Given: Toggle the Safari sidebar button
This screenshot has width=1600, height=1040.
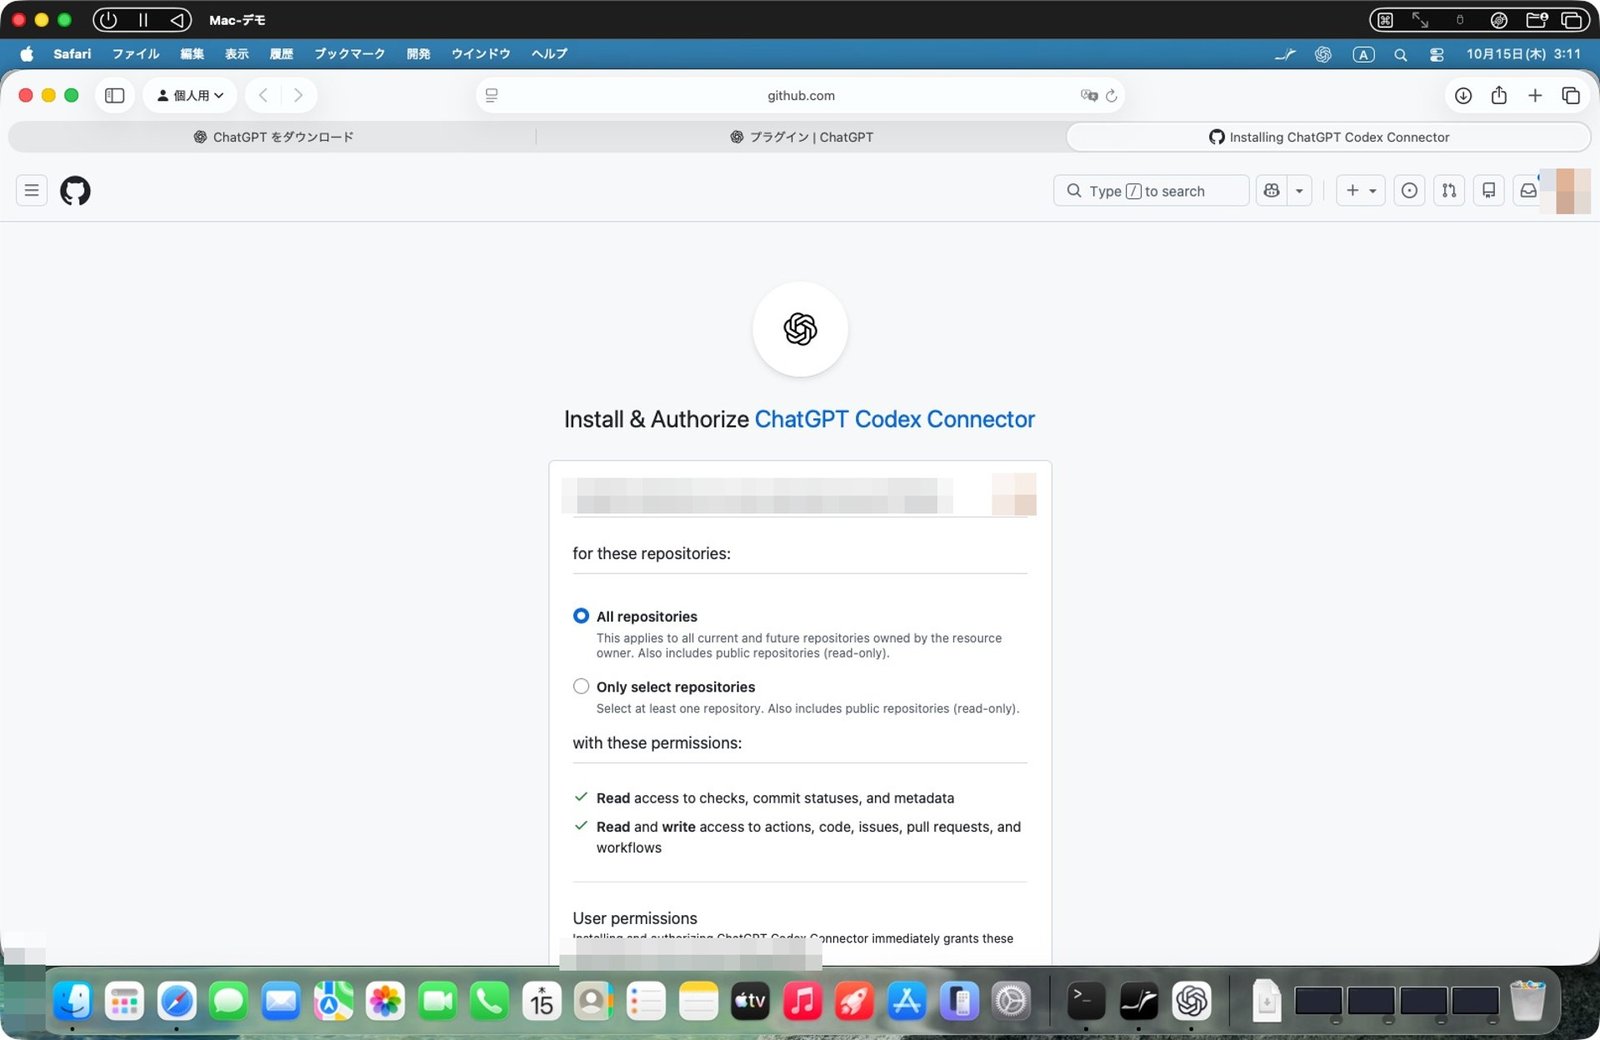Looking at the screenshot, I should 115,95.
